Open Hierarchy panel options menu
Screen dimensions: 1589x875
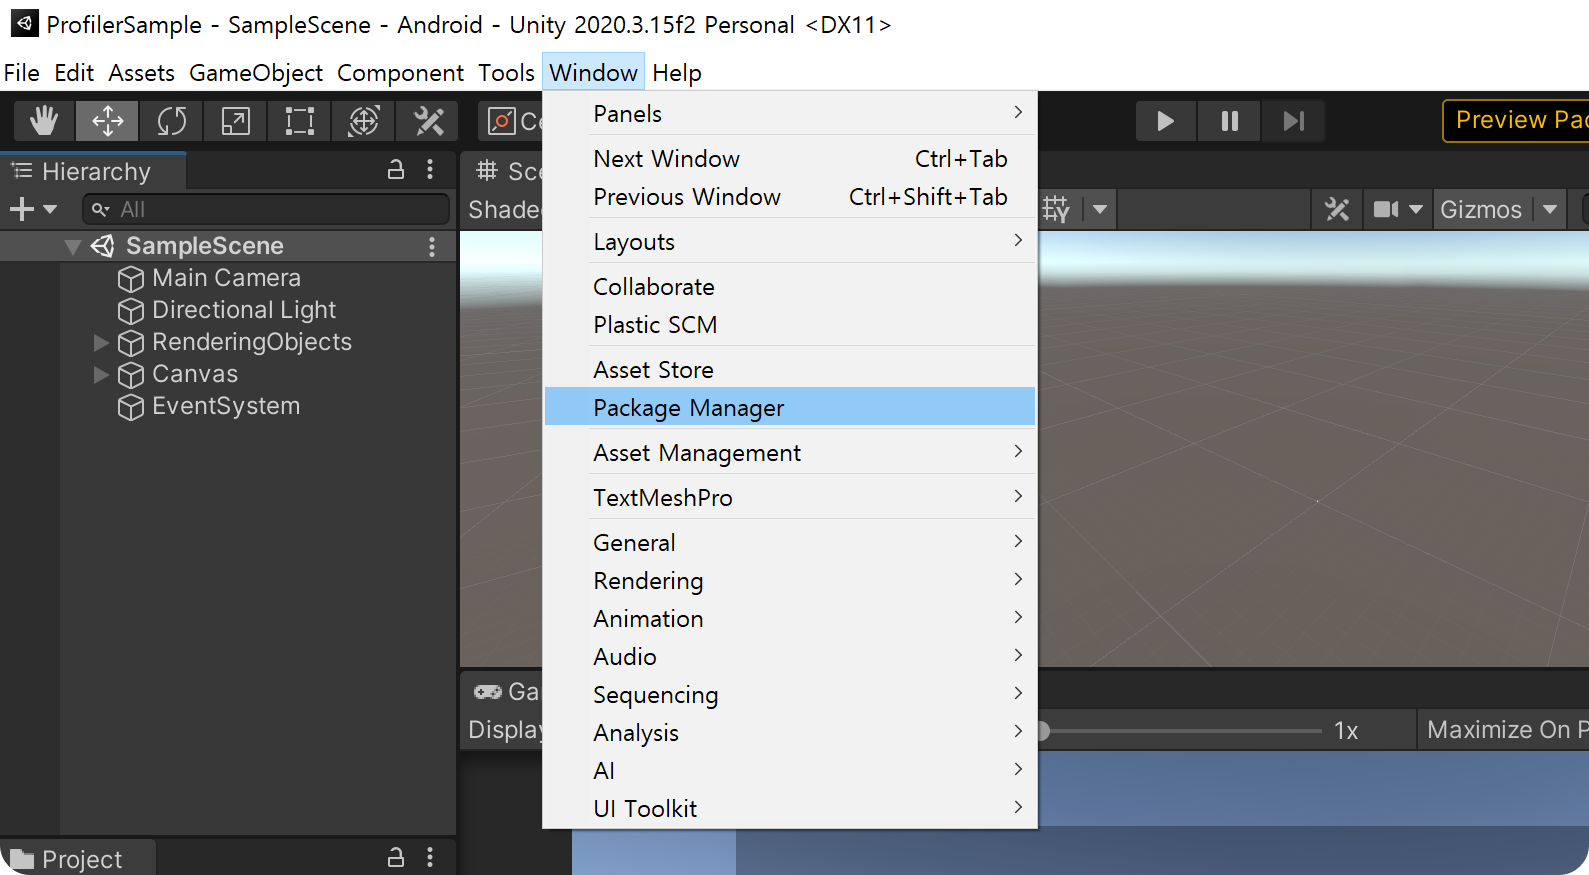coord(430,170)
